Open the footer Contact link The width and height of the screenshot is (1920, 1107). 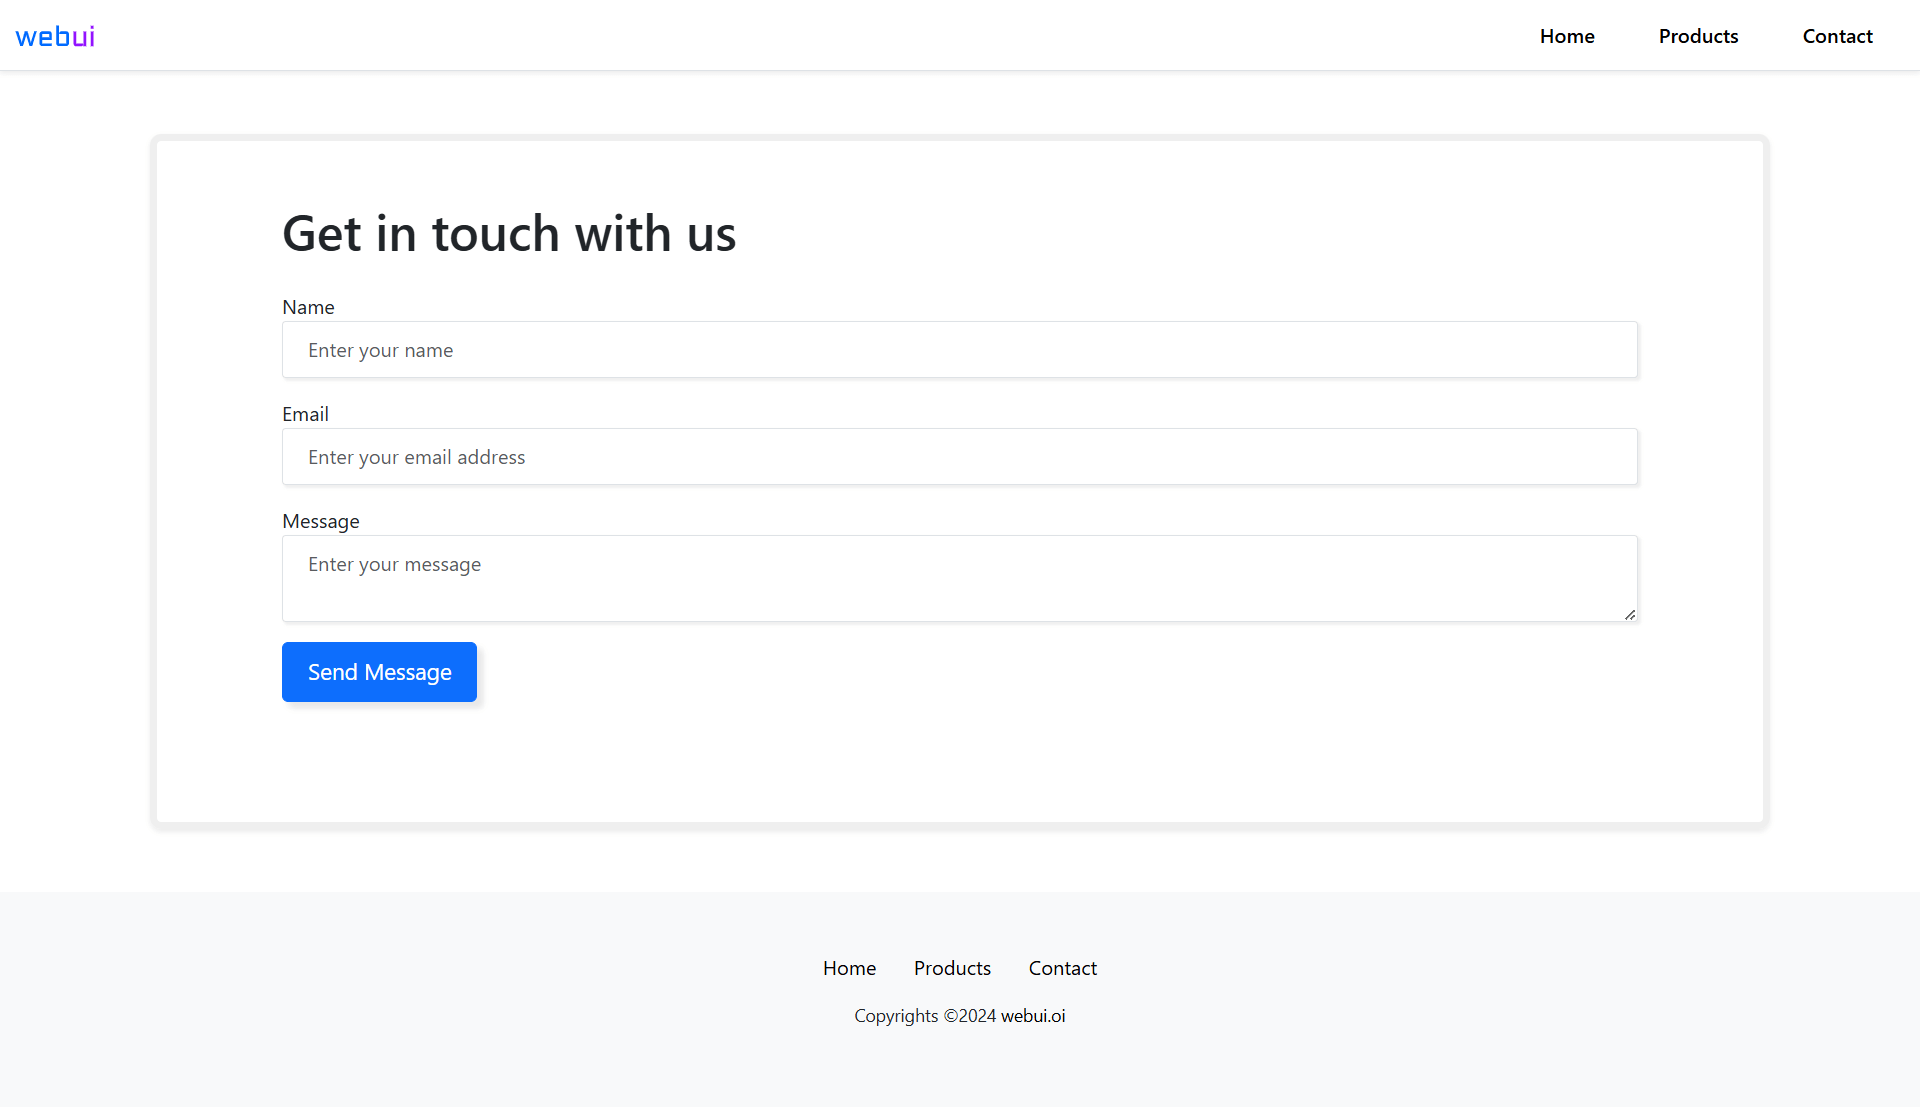click(1062, 968)
